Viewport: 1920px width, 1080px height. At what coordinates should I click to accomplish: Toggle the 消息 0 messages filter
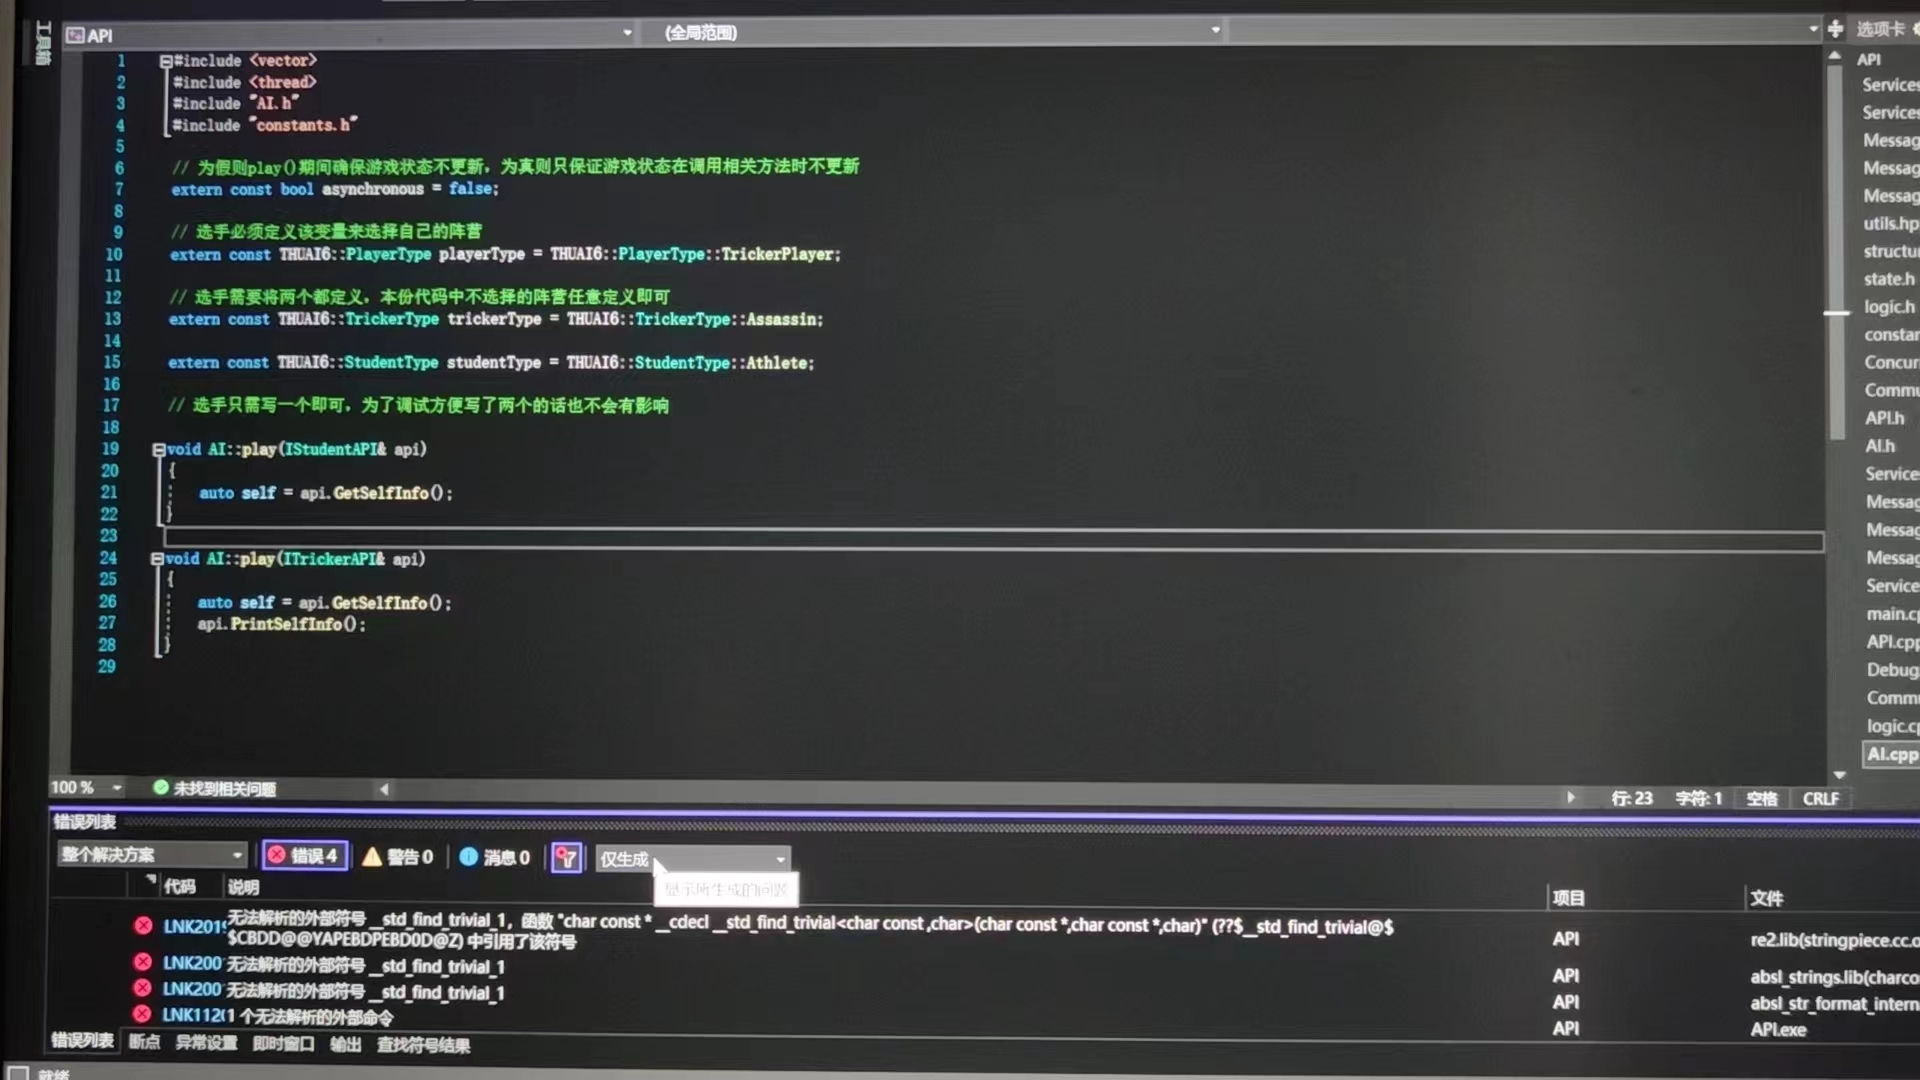(494, 857)
